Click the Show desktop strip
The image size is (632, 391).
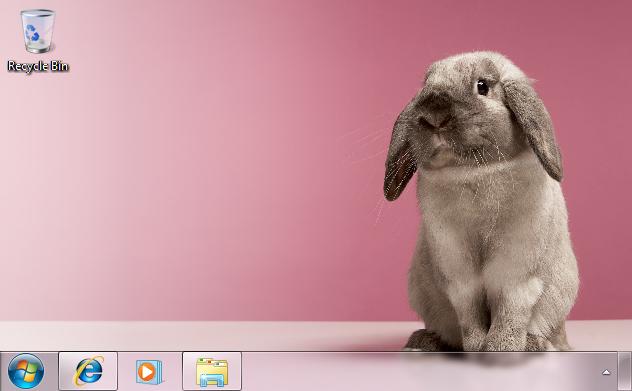625,371
